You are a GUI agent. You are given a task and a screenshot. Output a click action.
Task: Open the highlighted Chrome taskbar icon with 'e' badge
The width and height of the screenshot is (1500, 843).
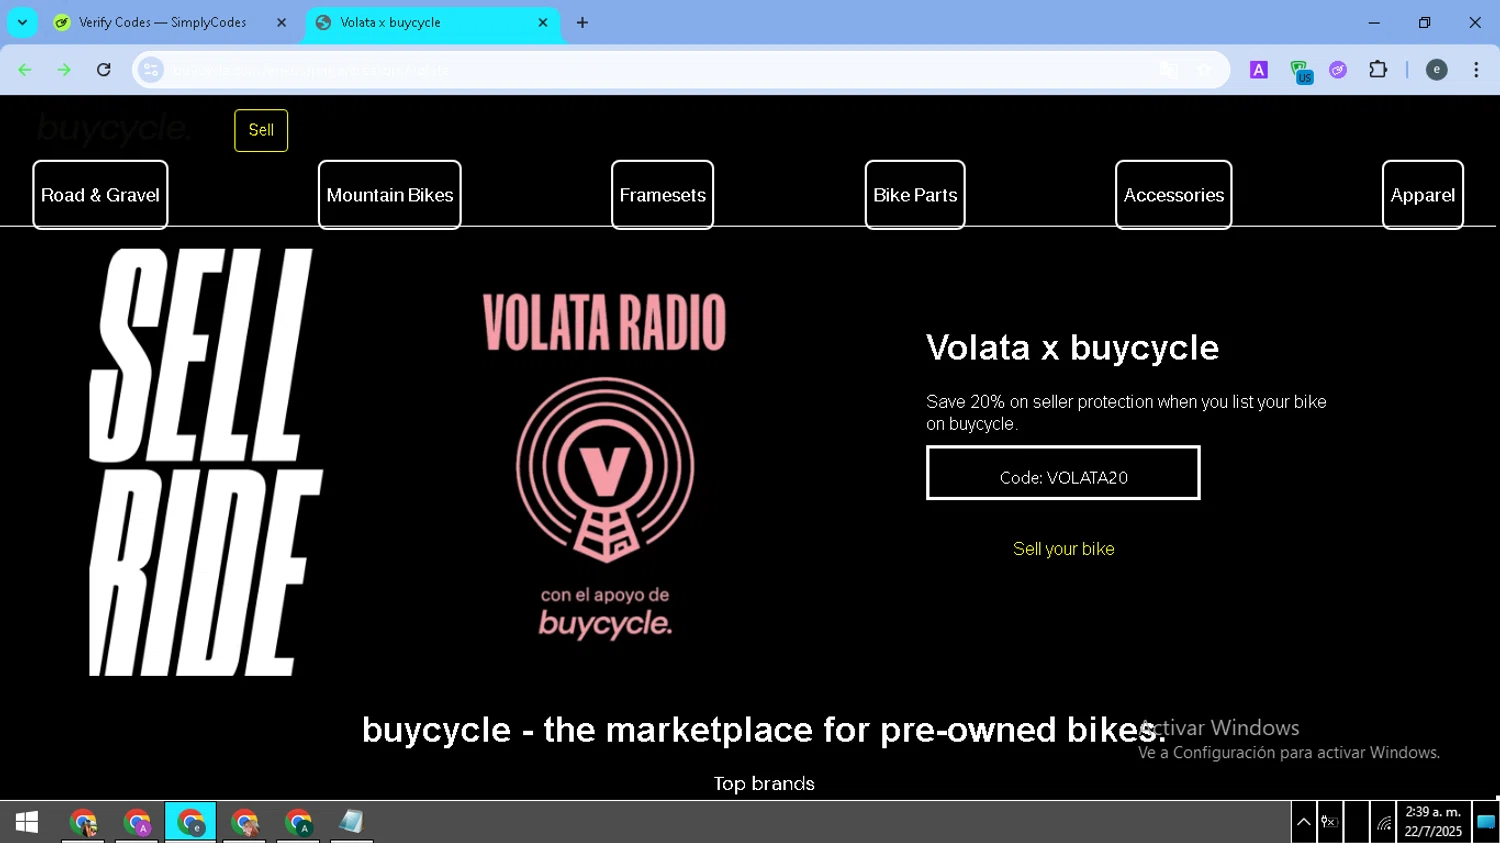(190, 822)
